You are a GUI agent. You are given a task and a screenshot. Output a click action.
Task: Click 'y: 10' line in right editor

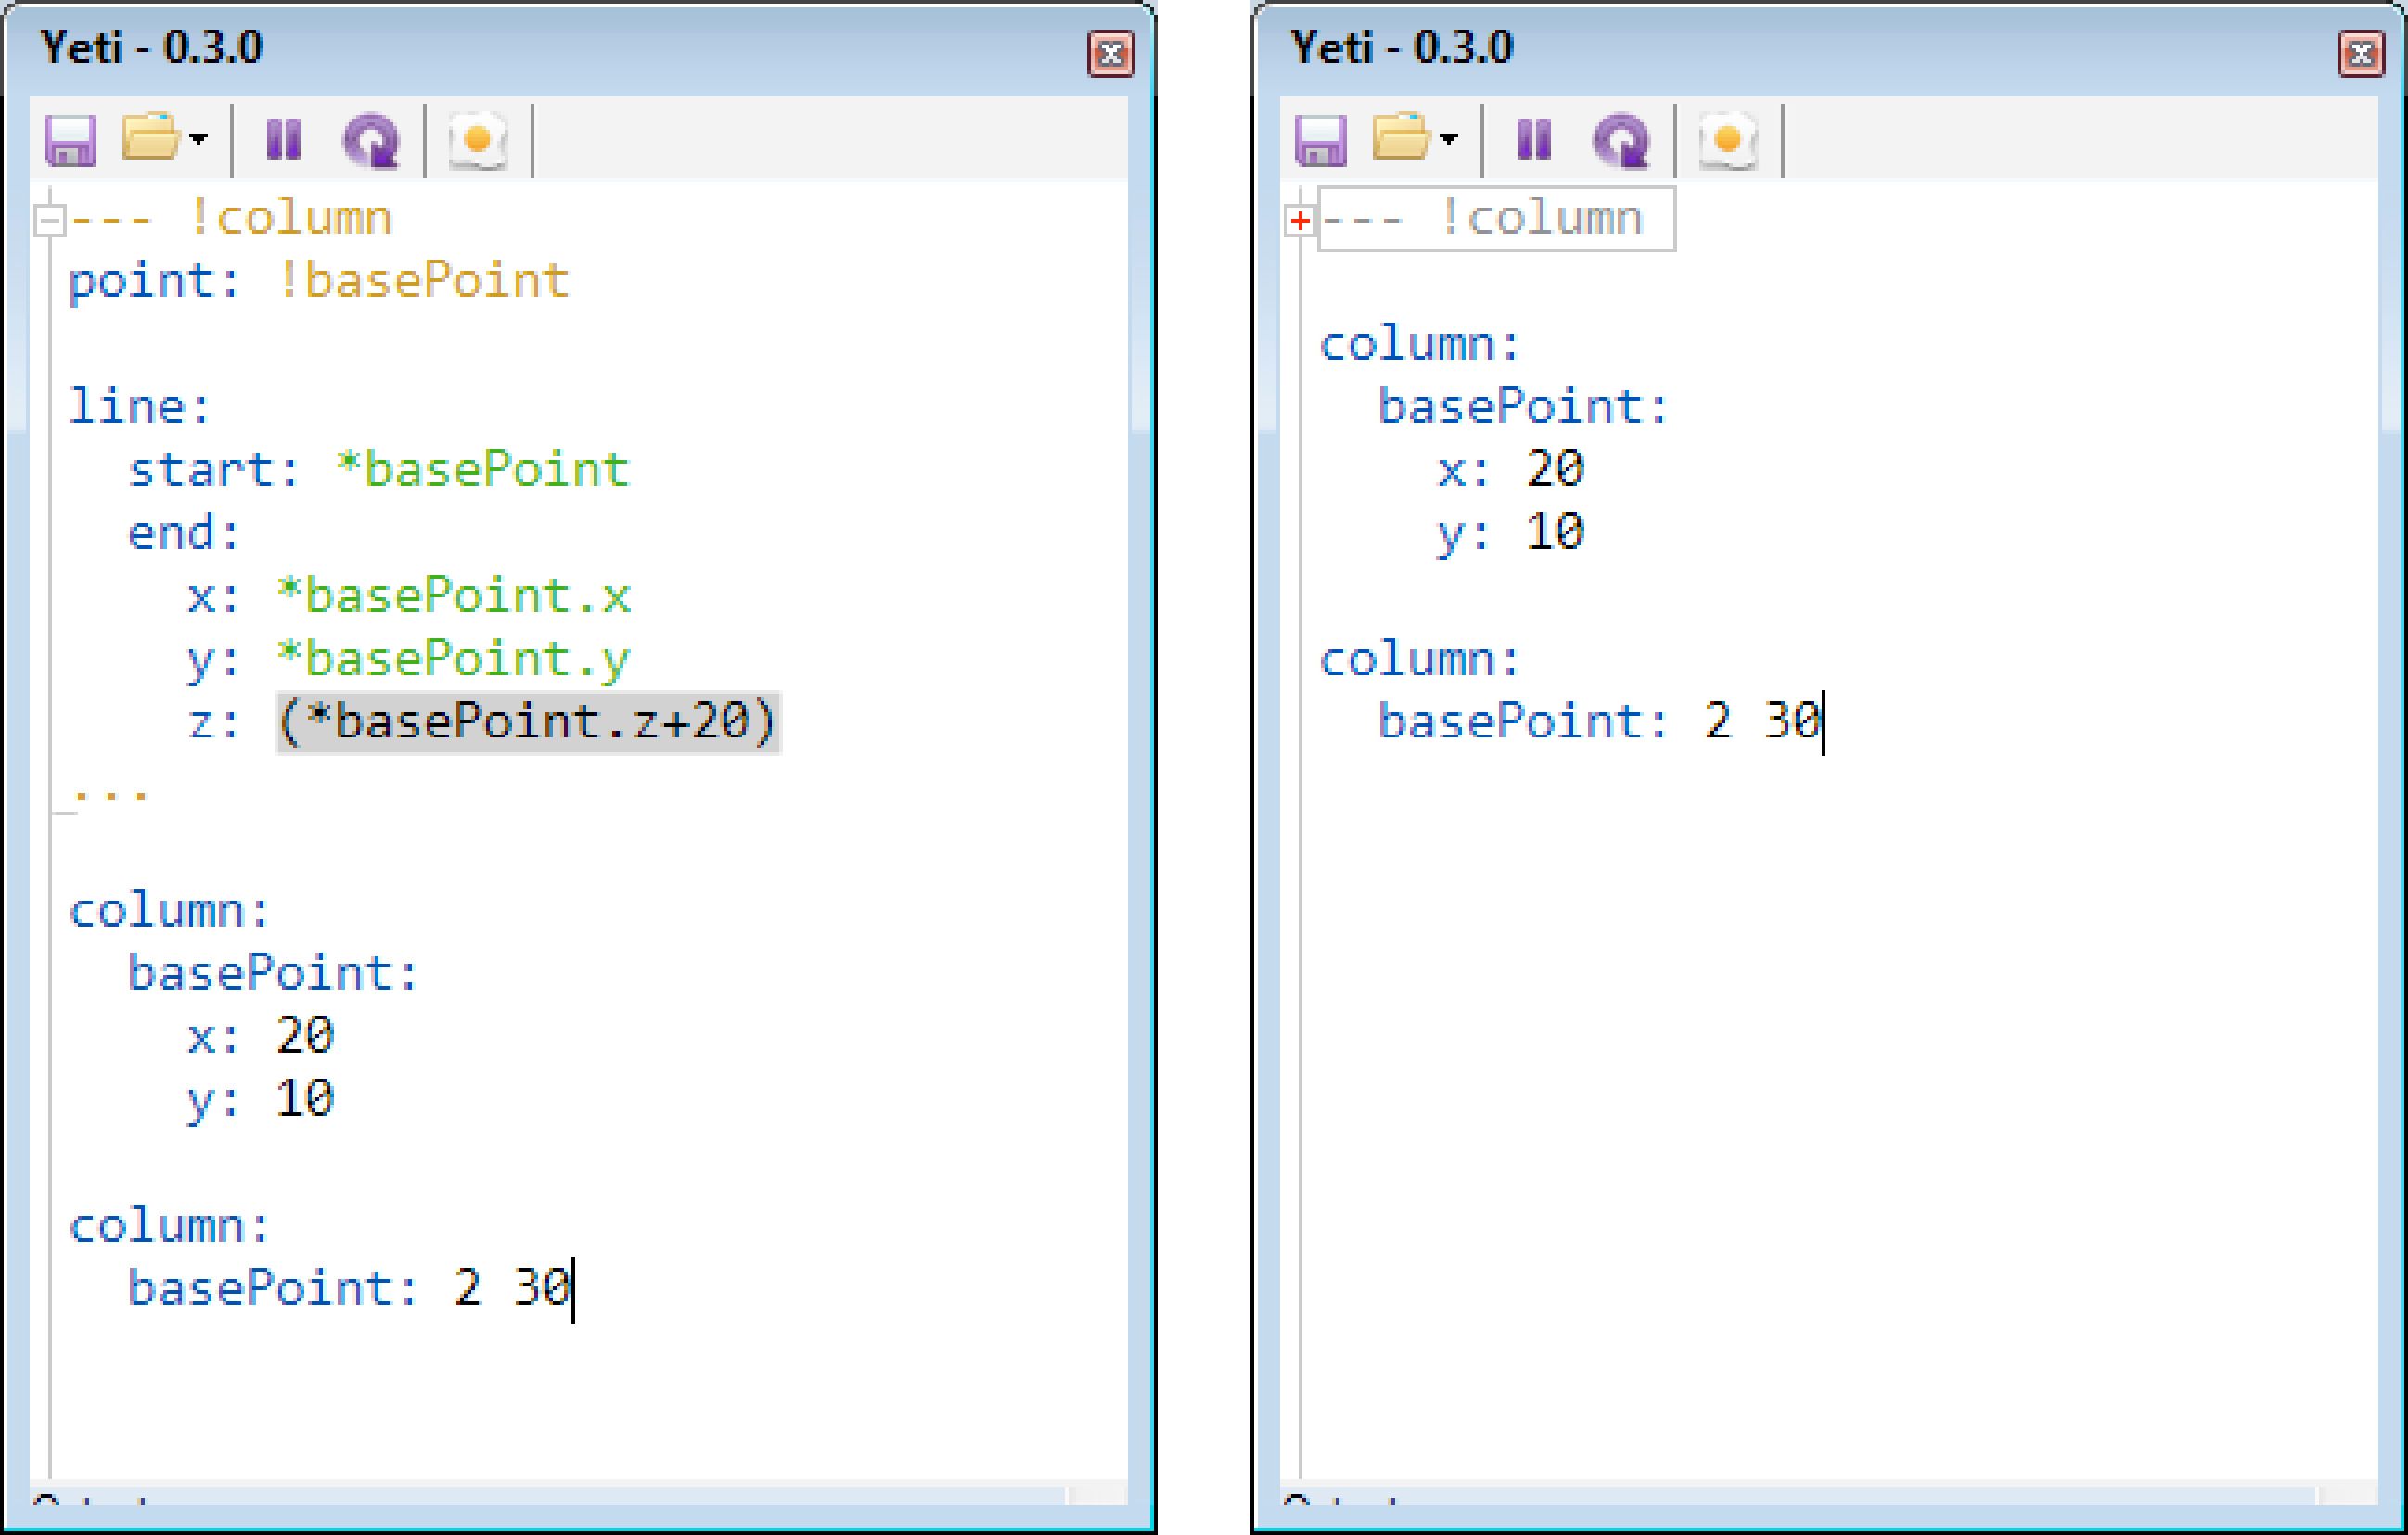pyautogui.click(x=1511, y=534)
